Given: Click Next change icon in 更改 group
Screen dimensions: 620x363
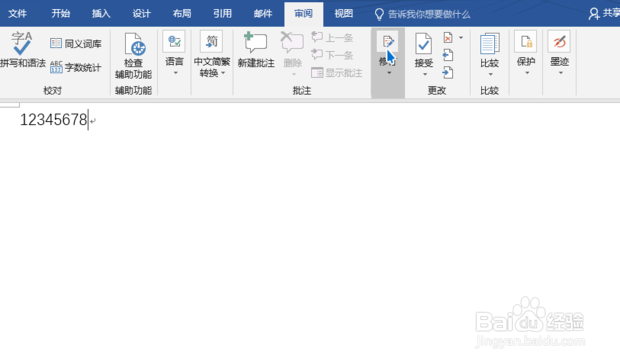Looking at the screenshot, I should (448, 73).
